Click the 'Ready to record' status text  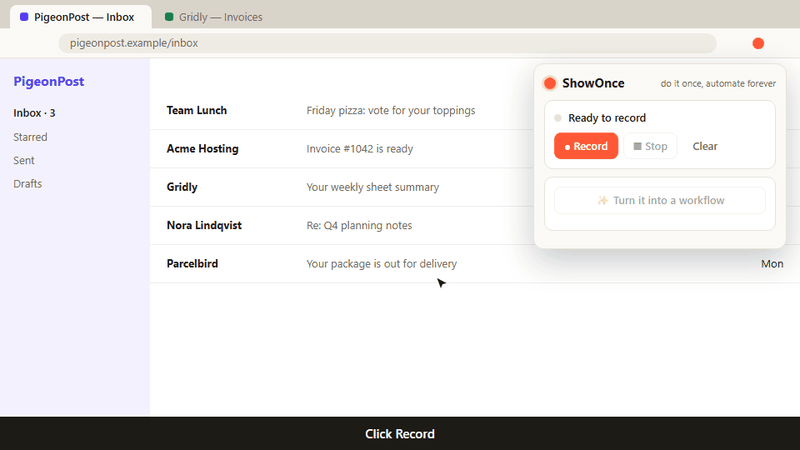607,118
